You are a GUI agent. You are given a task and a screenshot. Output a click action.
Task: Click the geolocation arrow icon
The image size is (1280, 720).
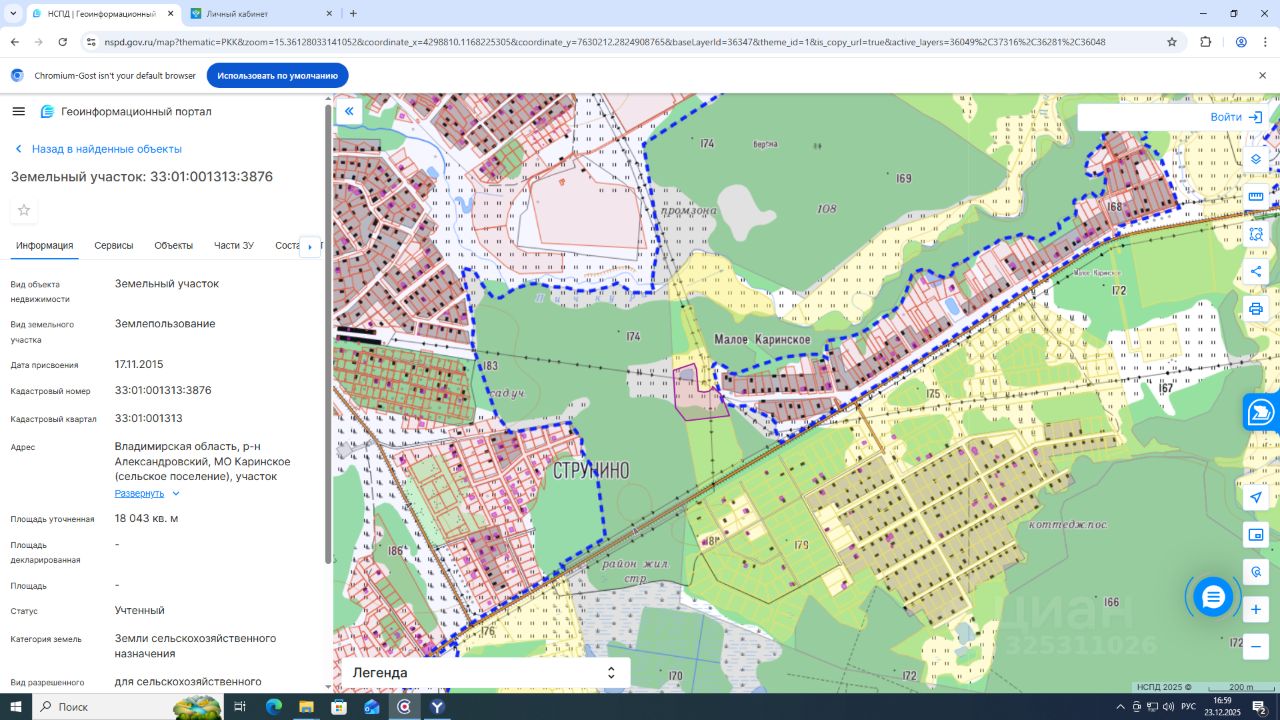tap(1256, 497)
